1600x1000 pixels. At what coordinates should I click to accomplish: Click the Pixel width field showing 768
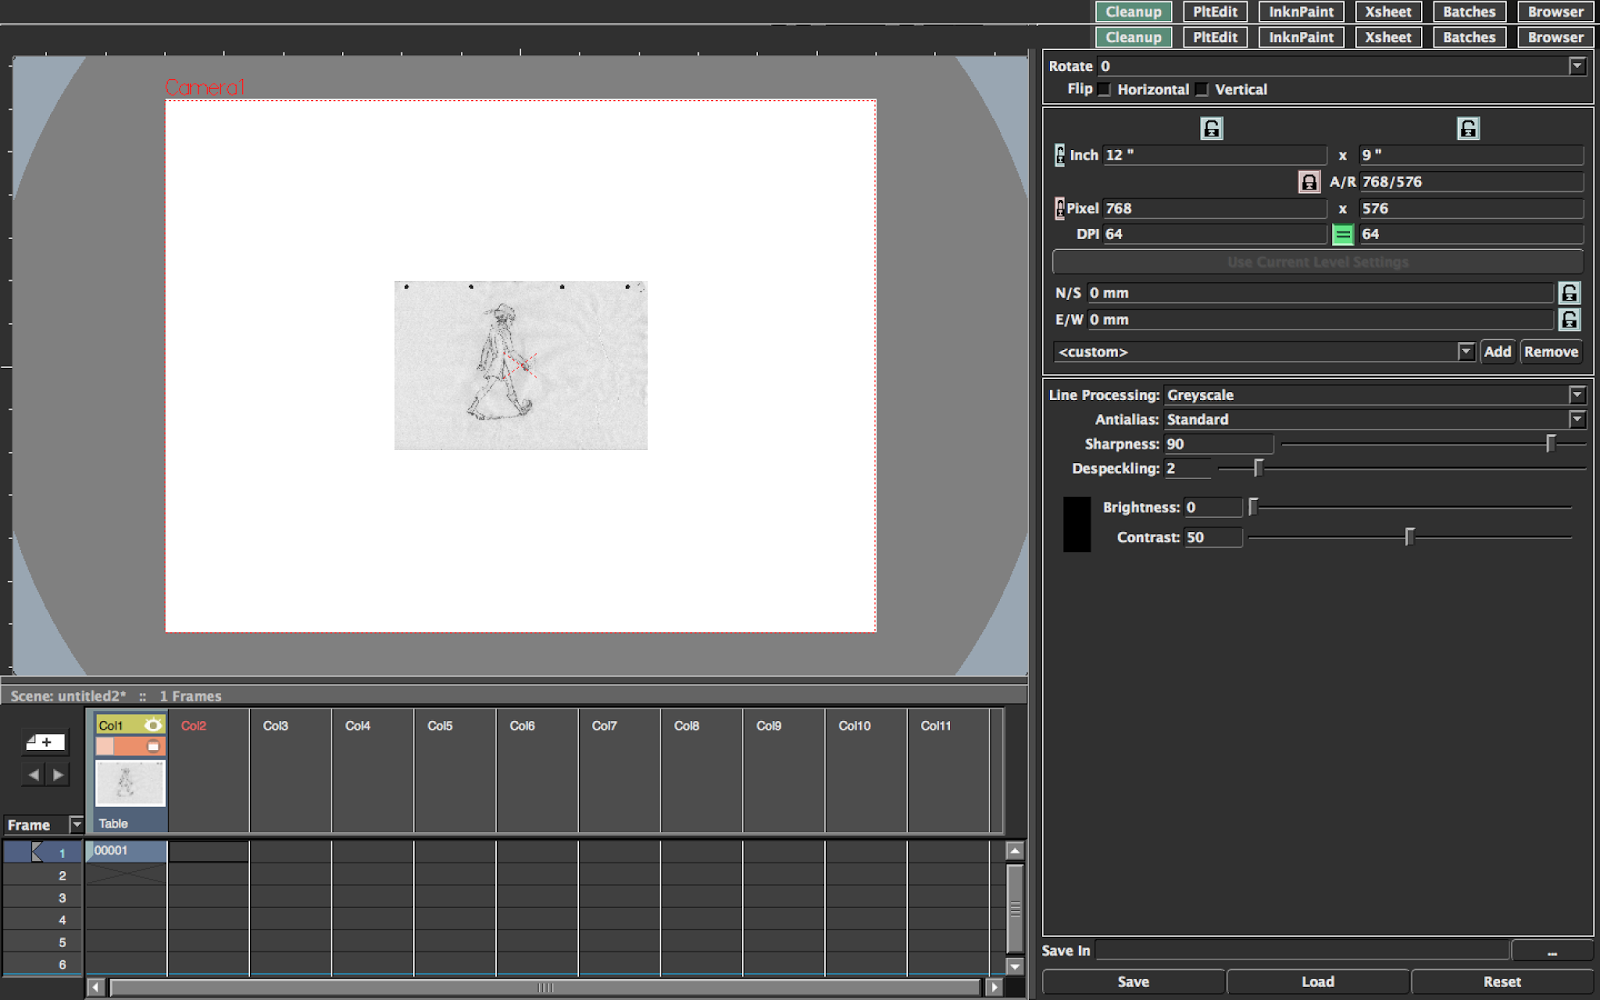(1215, 208)
